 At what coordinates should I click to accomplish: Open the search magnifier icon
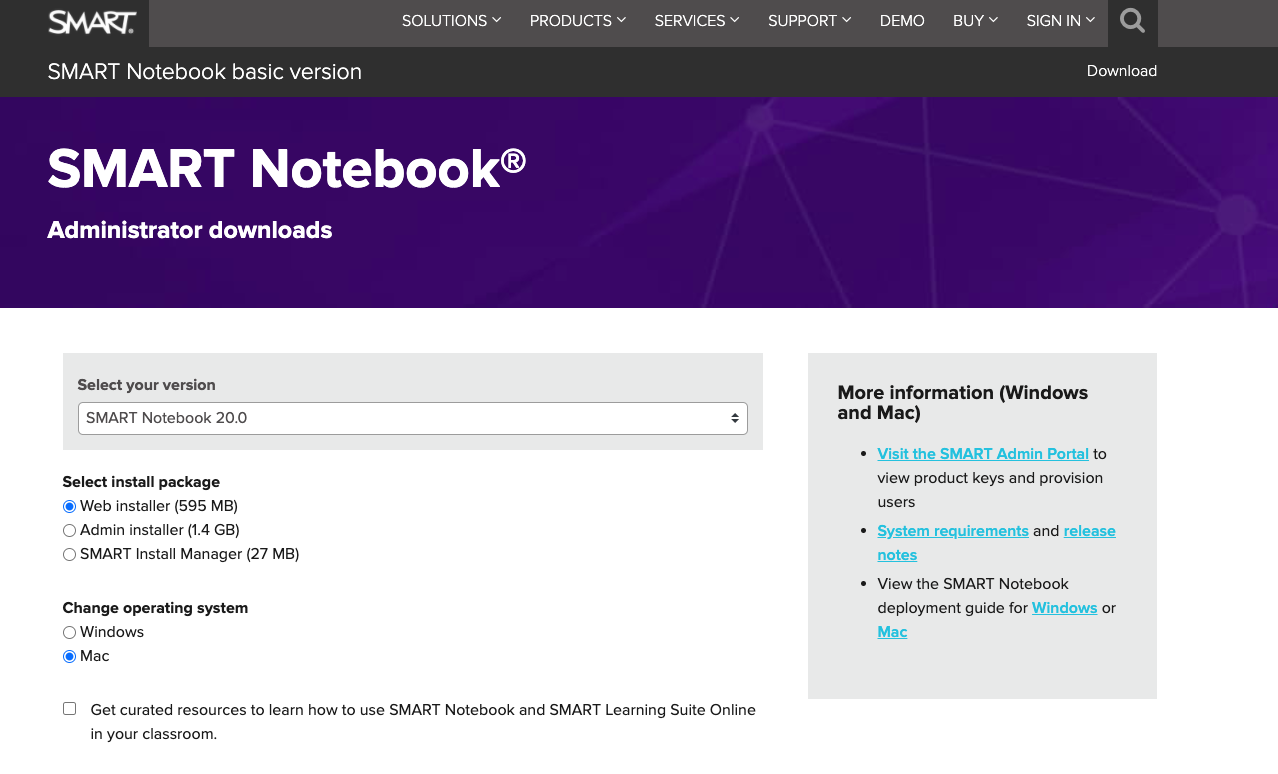pyautogui.click(x=1132, y=21)
